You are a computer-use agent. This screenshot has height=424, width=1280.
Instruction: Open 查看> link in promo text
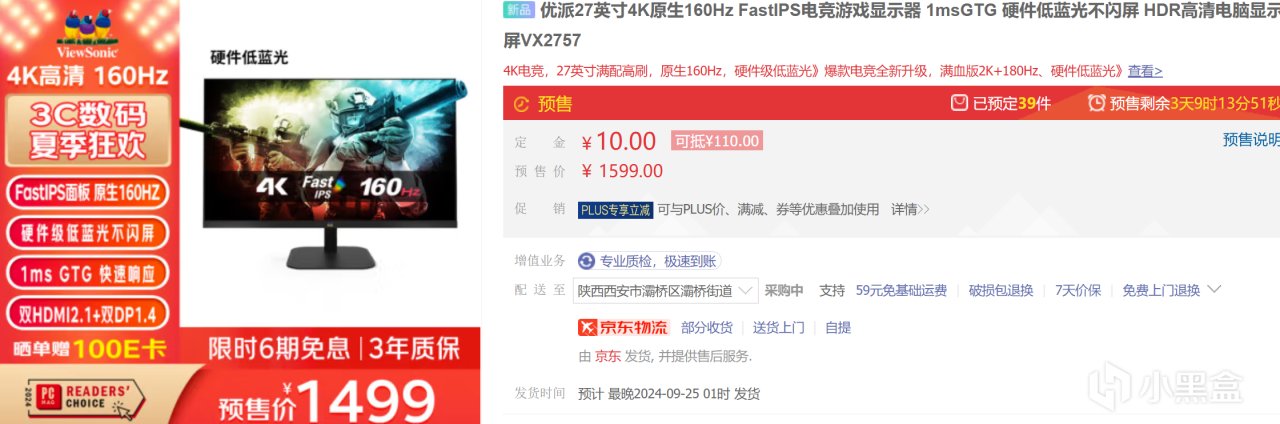[1145, 71]
